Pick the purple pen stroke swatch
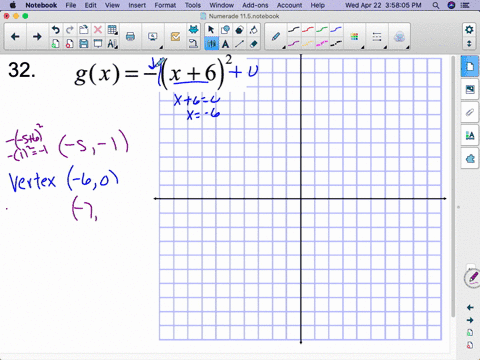Screen dimensions: 480x360 coord(293,44)
